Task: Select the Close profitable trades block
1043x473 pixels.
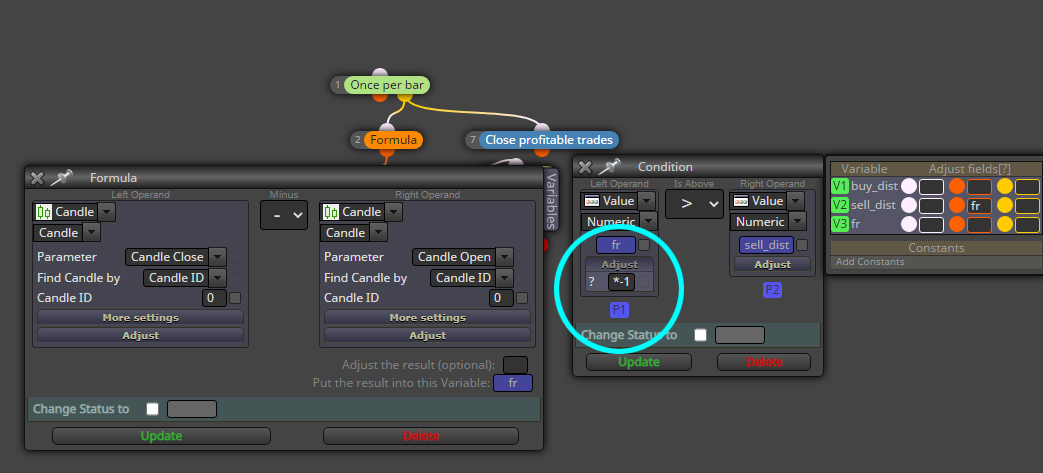Action: 549,140
